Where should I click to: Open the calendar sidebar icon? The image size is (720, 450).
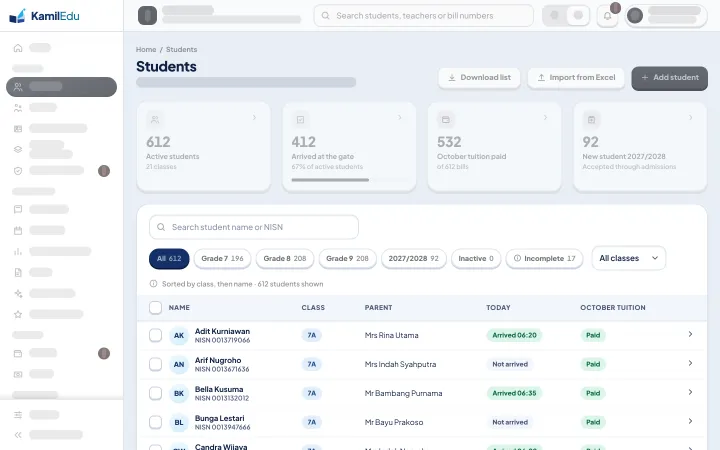click(x=18, y=231)
